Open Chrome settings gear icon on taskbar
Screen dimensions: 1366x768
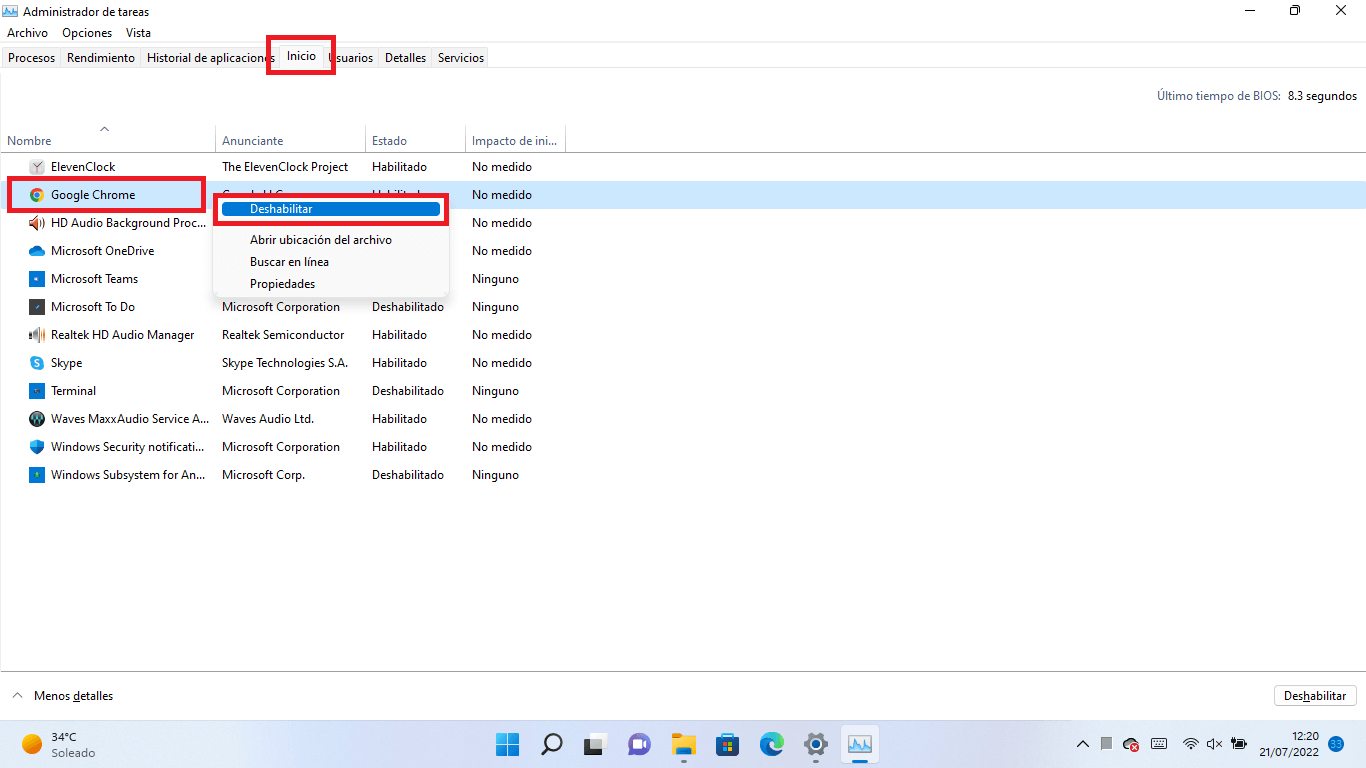[816, 744]
